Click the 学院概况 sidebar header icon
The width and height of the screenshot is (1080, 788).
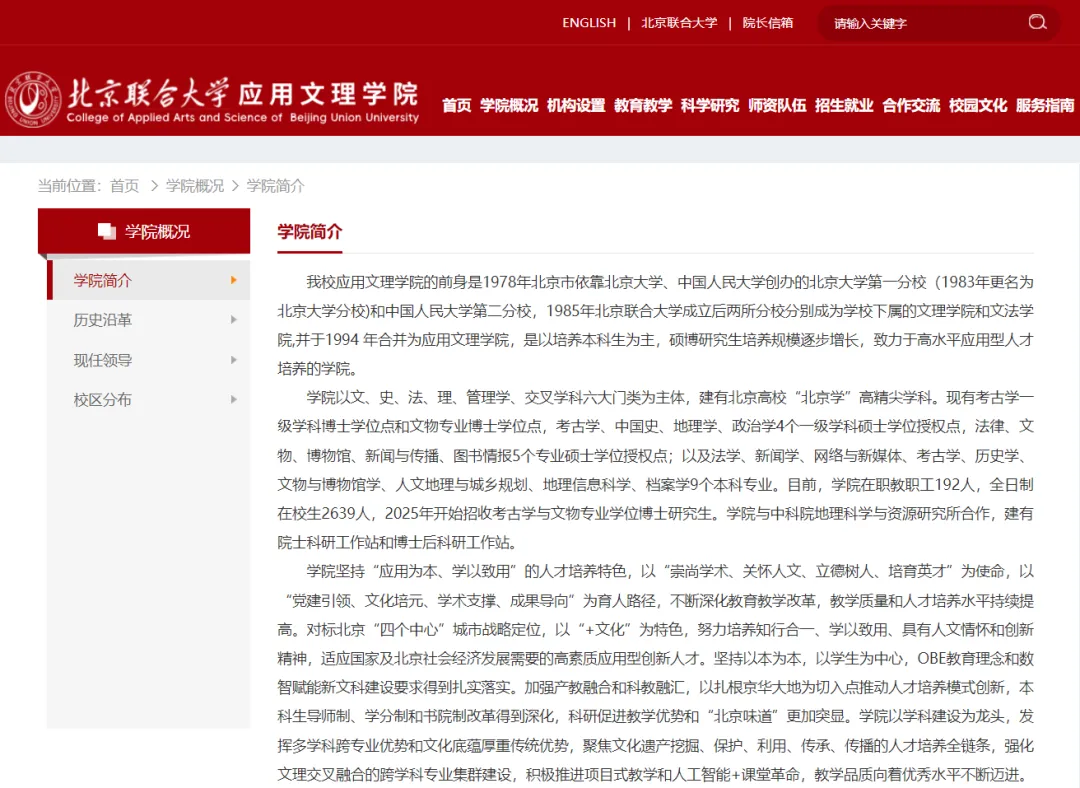(107, 231)
